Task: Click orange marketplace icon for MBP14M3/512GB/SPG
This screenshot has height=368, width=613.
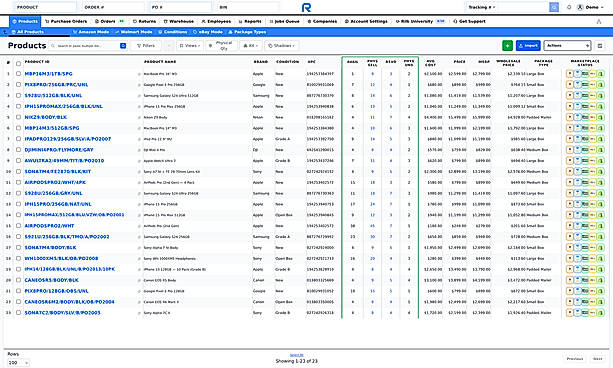Action: pyautogui.click(x=569, y=128)
